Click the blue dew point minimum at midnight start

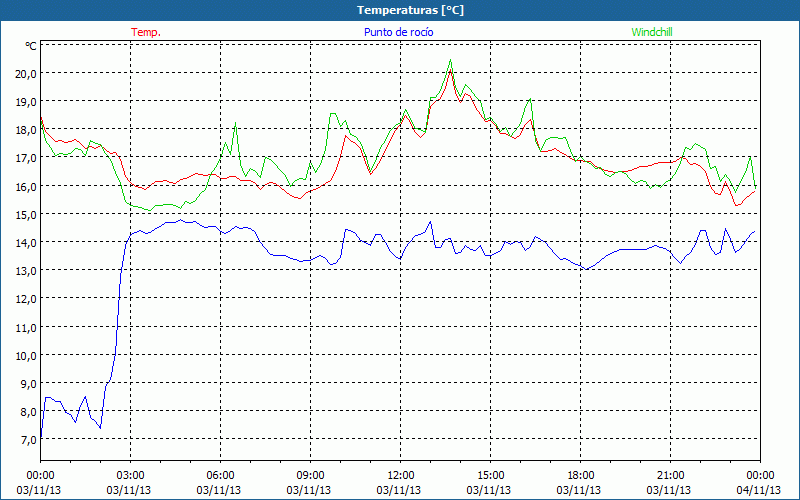[41, 437]
